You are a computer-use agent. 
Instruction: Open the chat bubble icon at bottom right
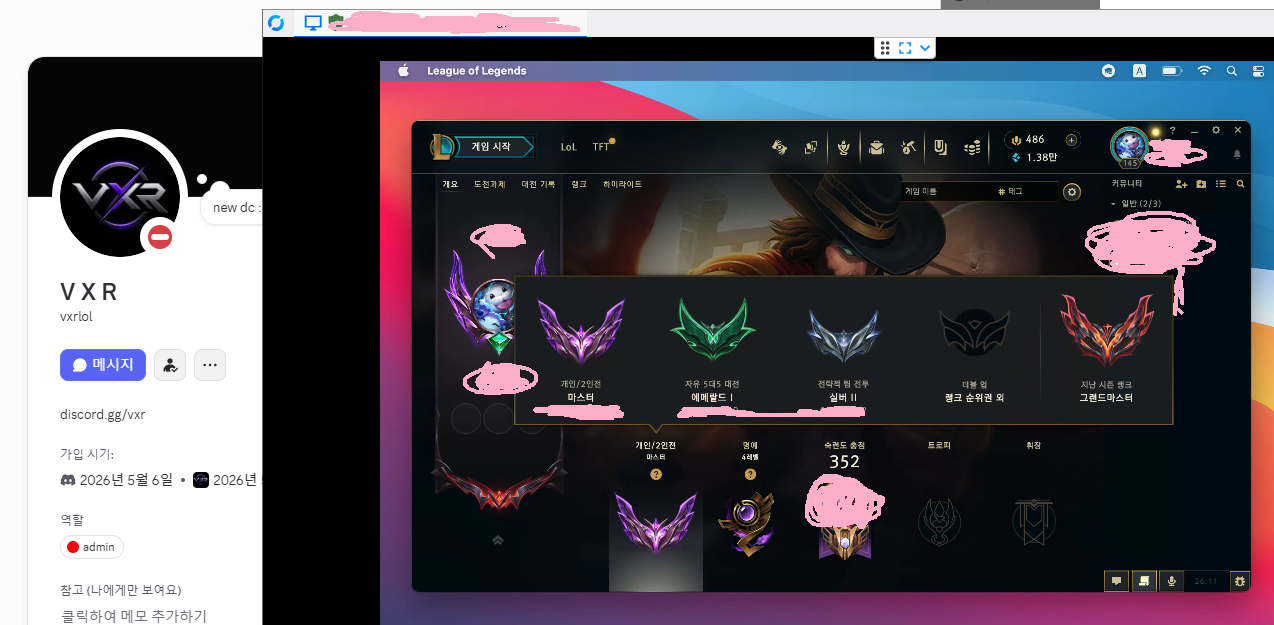pos(1116,580)
